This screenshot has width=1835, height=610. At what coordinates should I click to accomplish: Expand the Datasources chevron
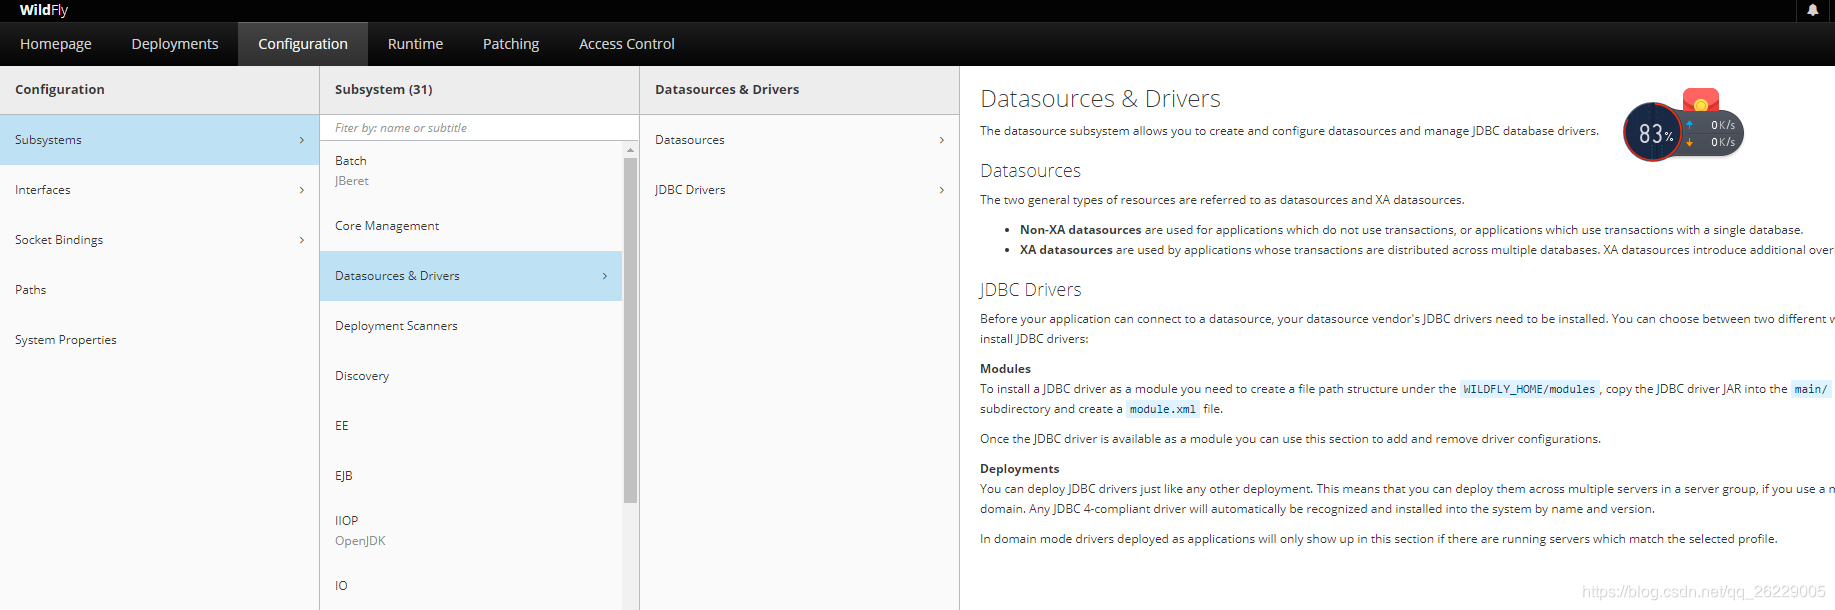click(x=942, y=140)
